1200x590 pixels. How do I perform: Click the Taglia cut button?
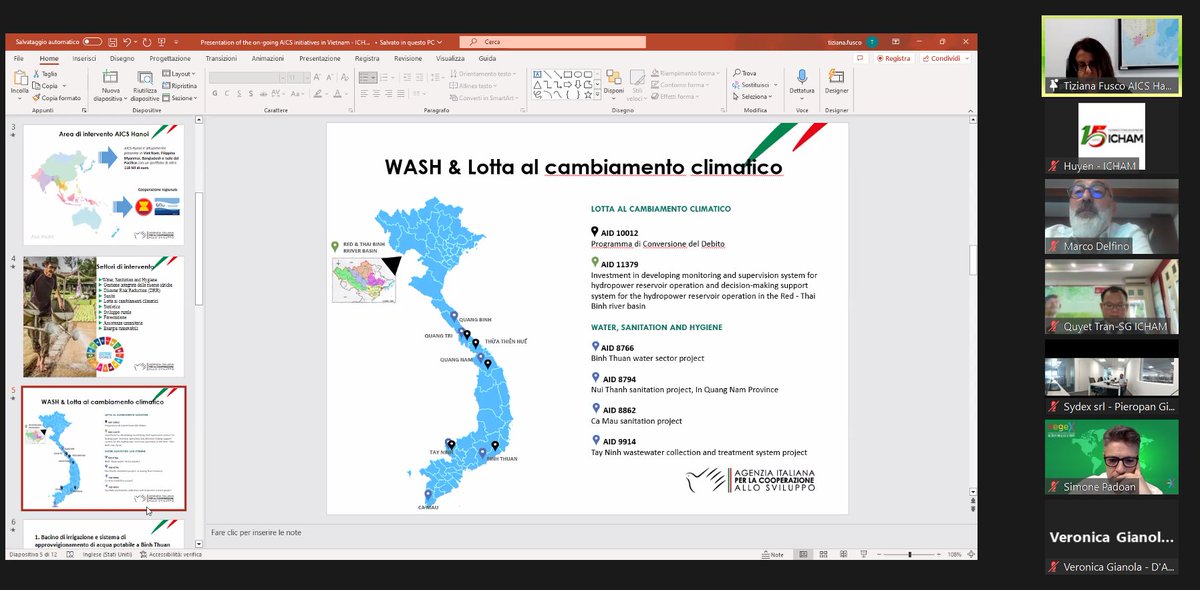(45, 74)
